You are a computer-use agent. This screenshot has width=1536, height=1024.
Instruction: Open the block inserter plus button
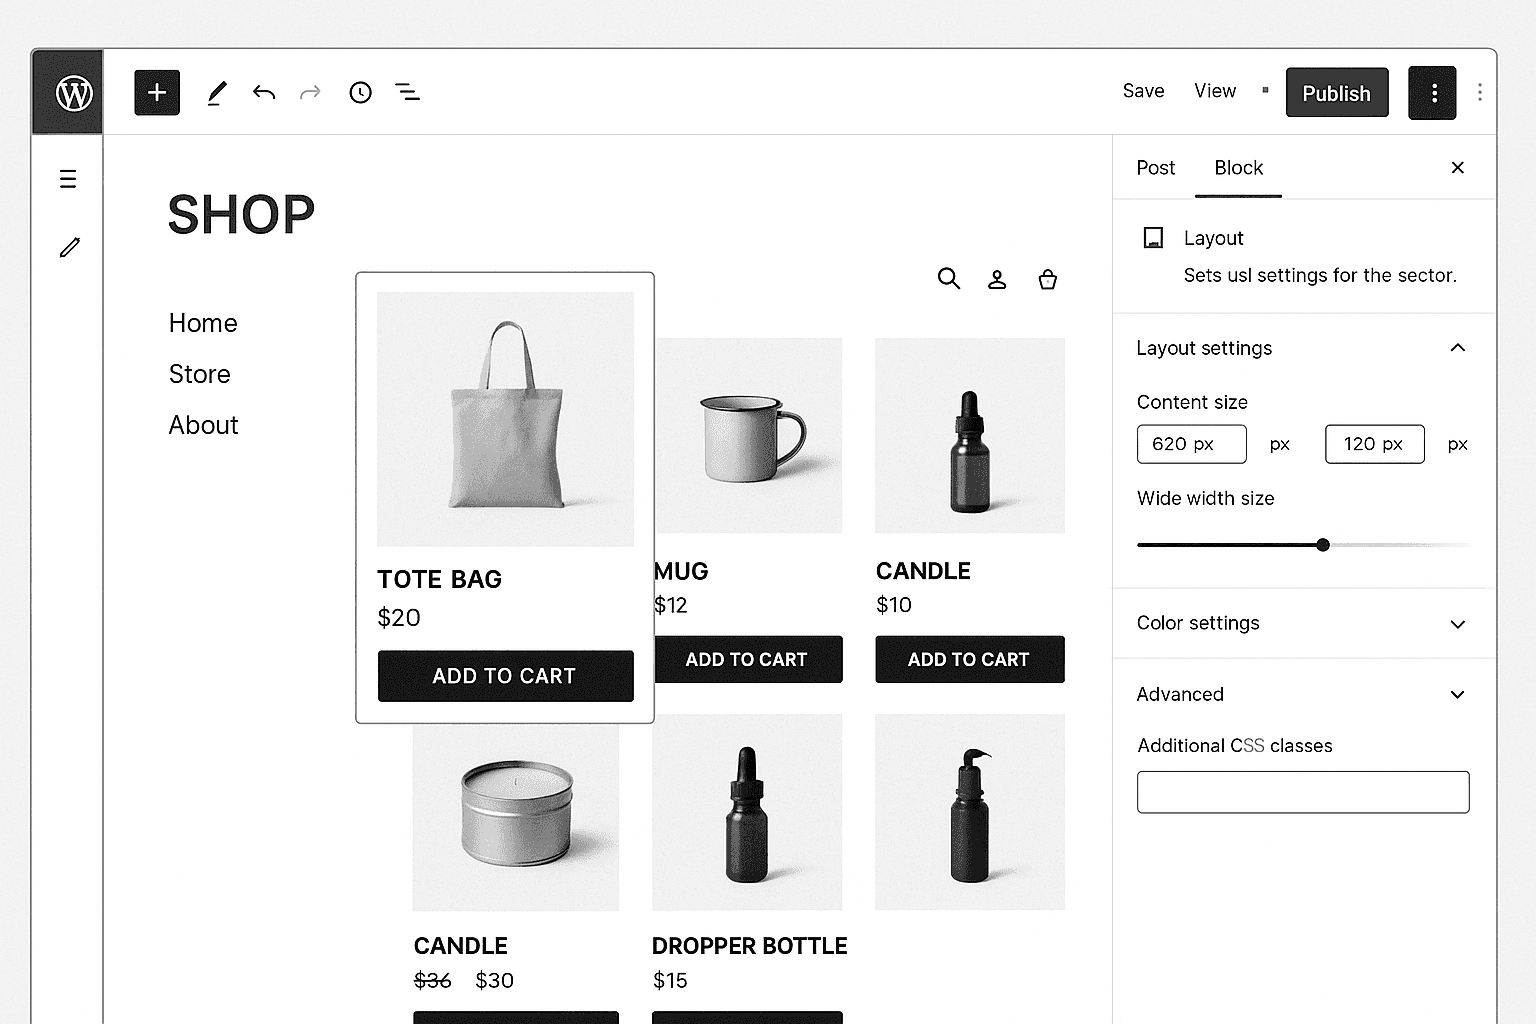pos(157,93)
